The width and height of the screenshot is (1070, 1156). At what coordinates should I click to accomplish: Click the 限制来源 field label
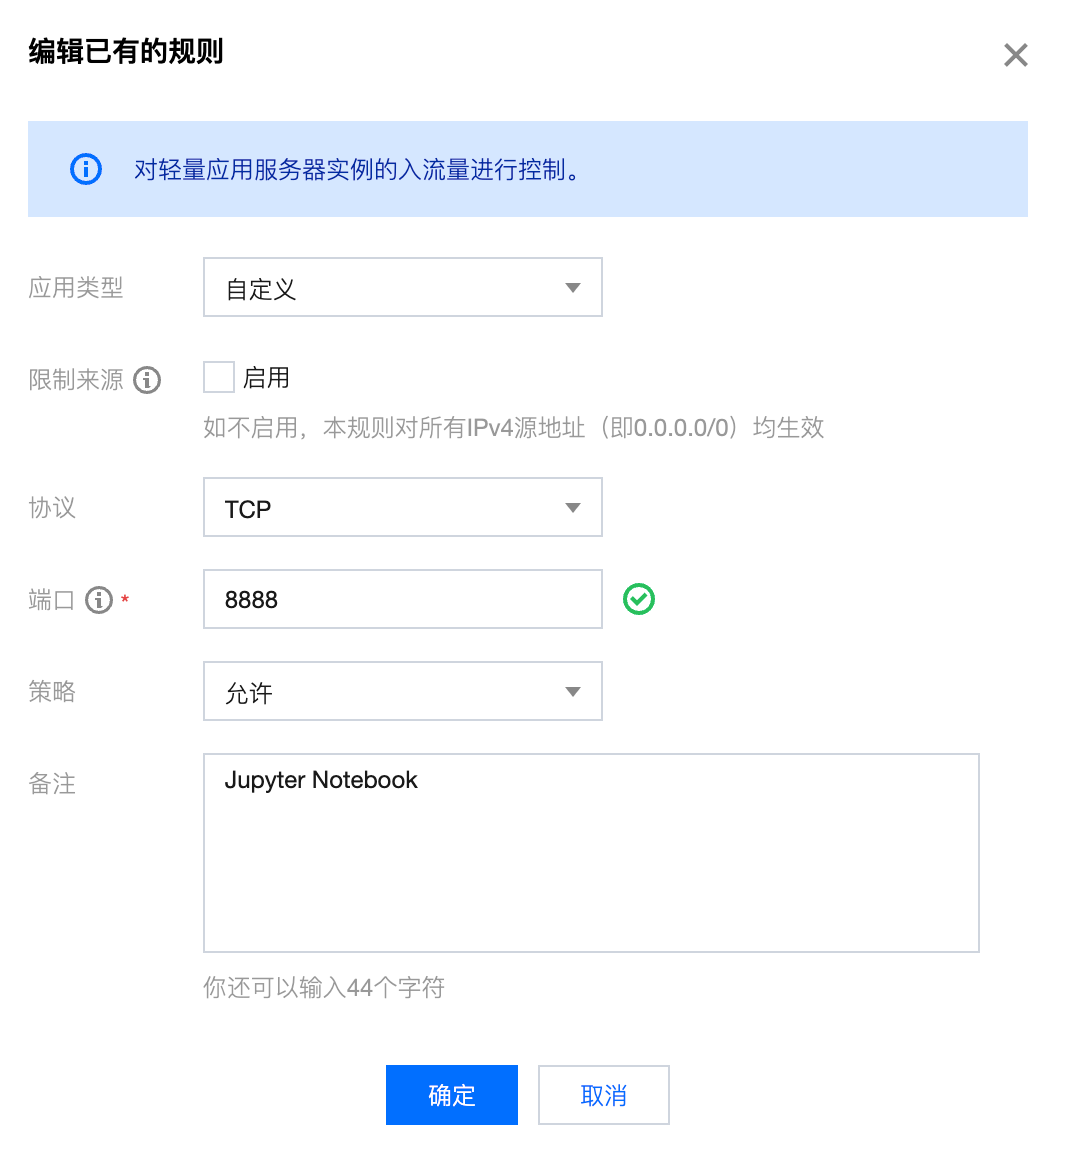click(x=76, y=380)
